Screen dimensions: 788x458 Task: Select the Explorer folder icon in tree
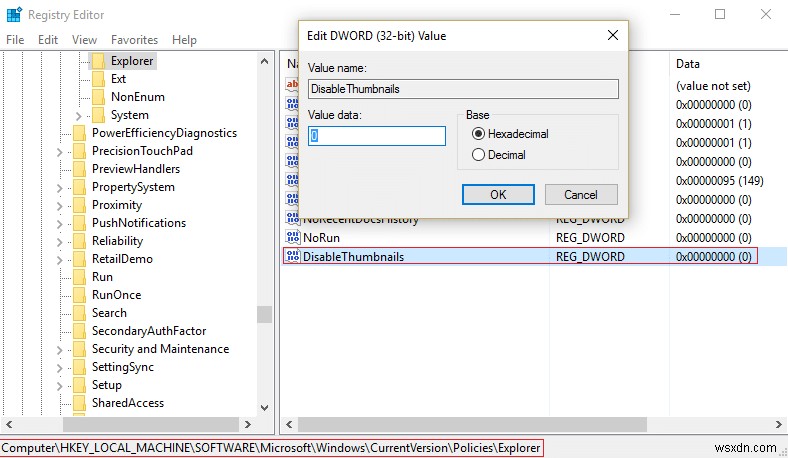(98, 61)
